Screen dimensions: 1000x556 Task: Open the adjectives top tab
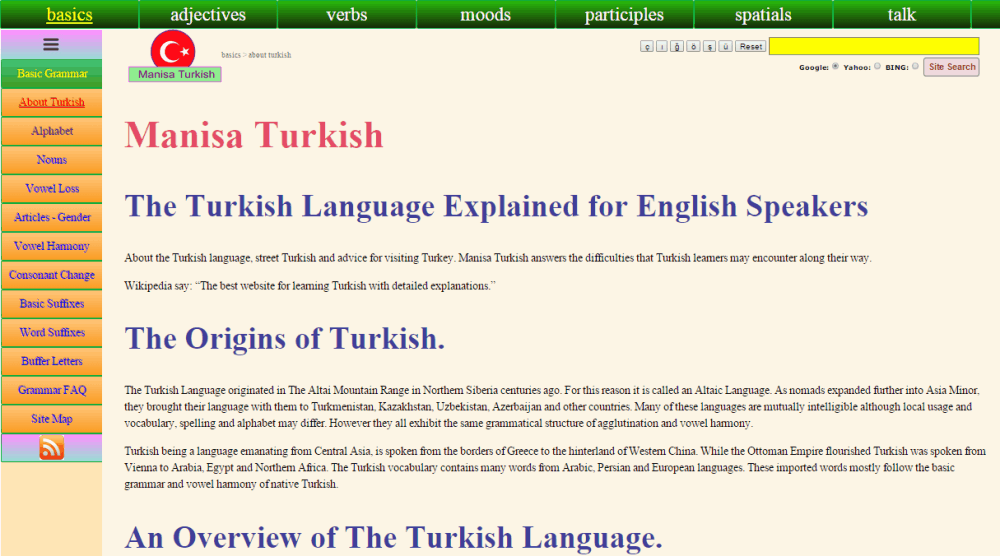pos(208,14)
